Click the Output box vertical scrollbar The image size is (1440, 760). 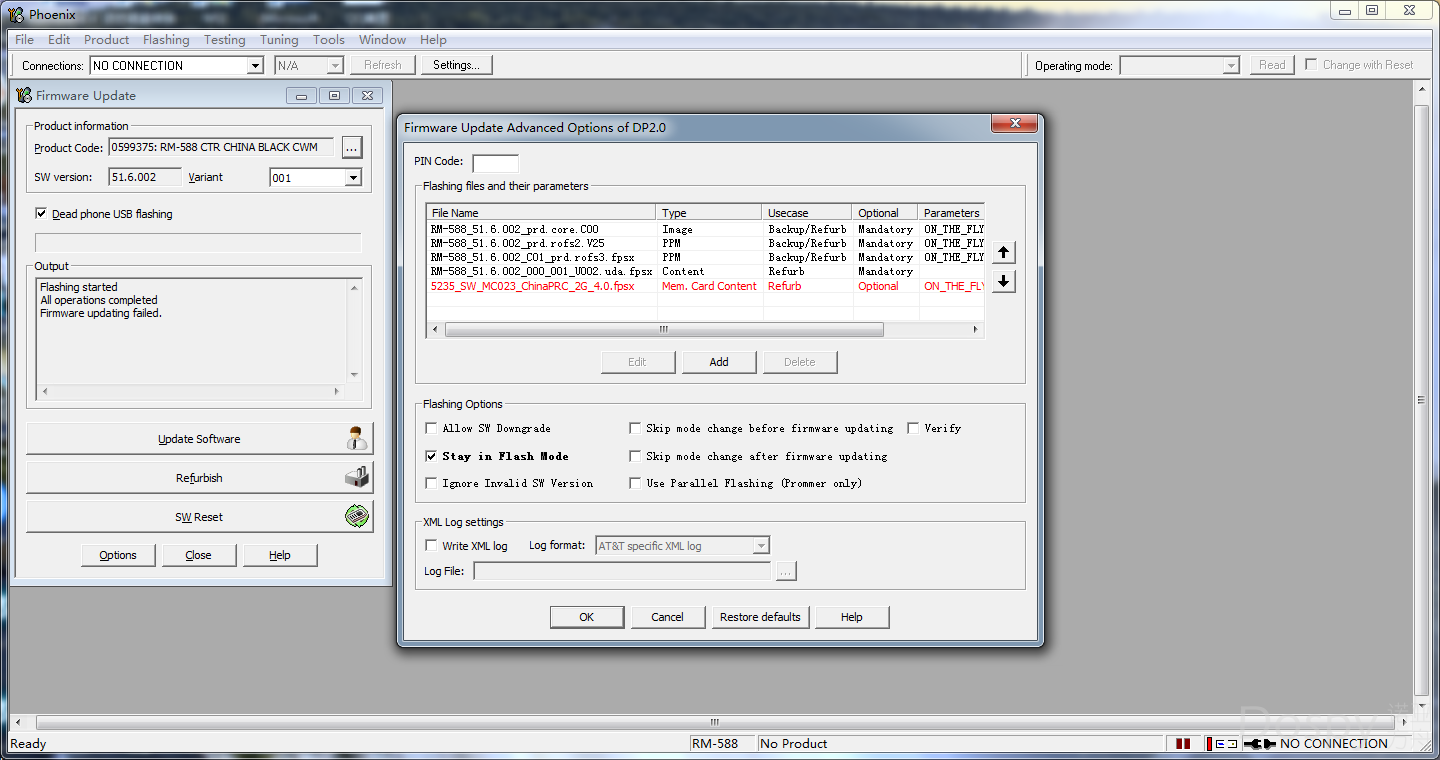click(x=354, y=331)
